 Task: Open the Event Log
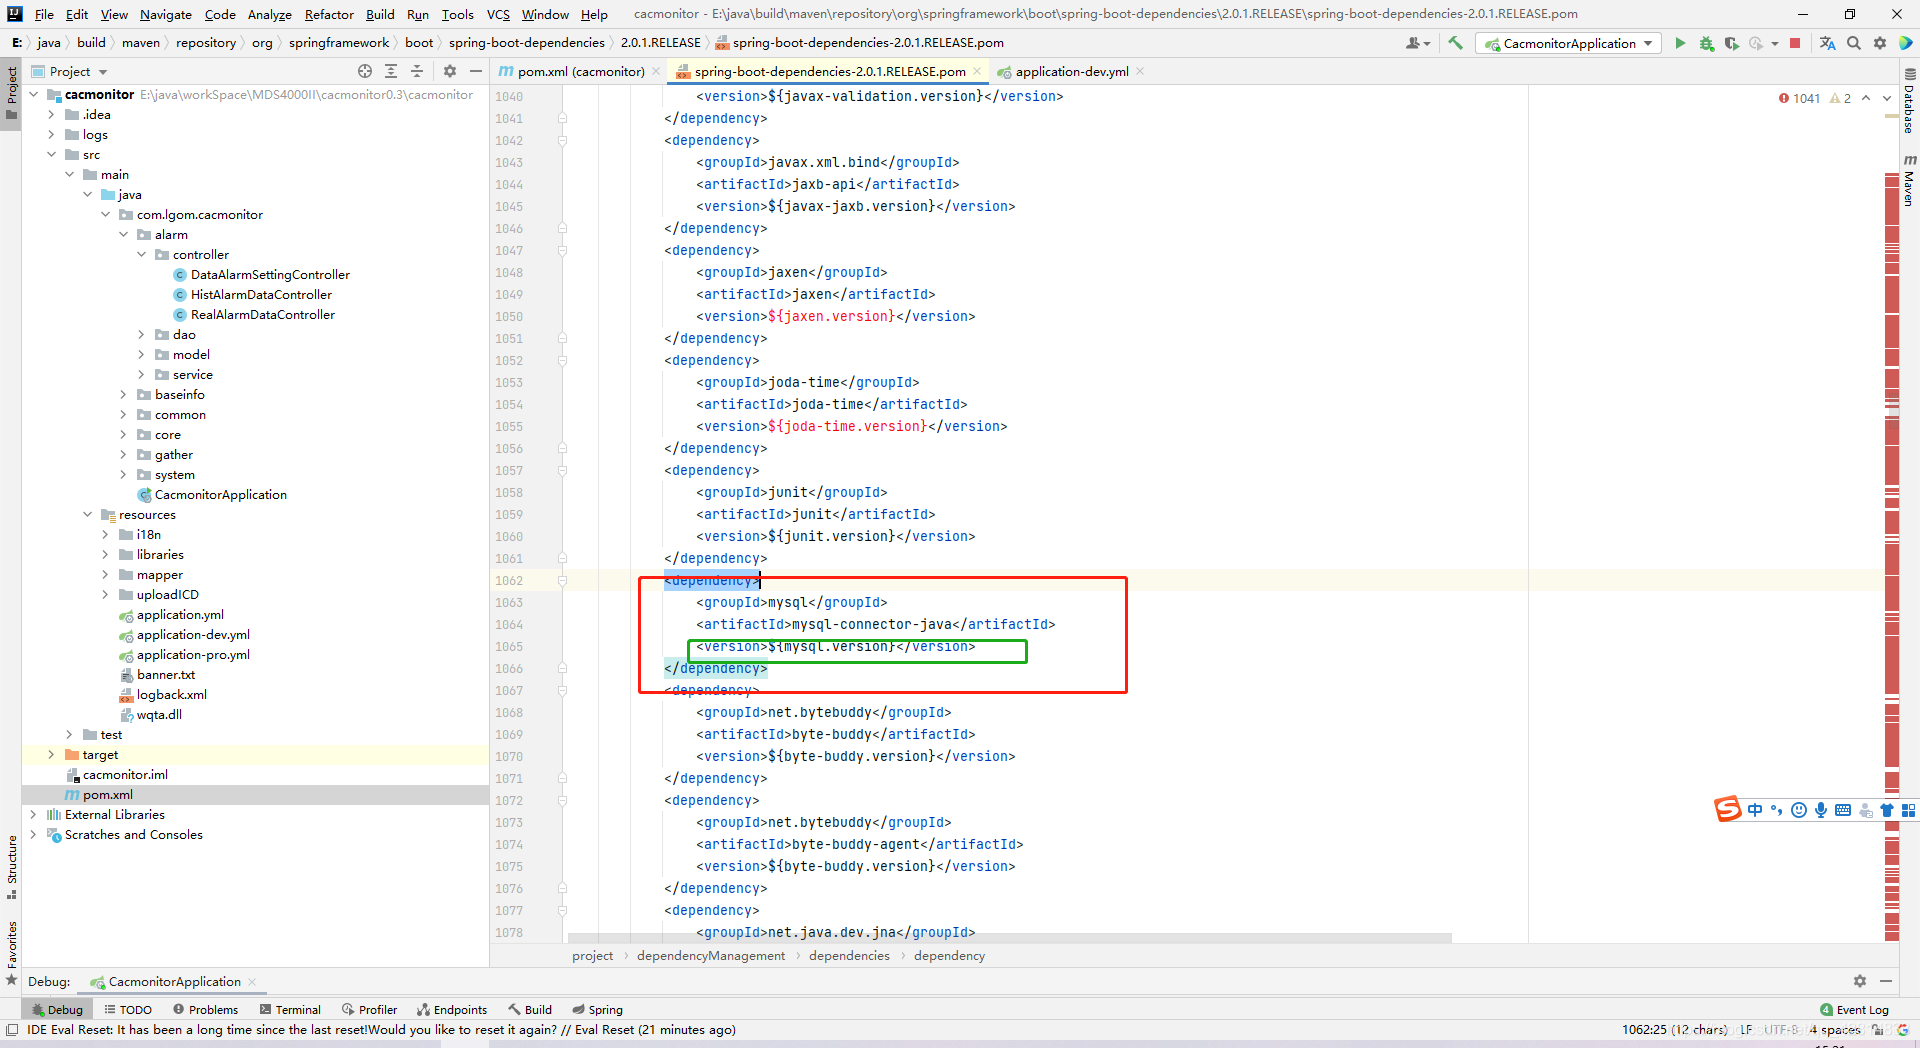pyautogui.click(x=1855, y=1009)
